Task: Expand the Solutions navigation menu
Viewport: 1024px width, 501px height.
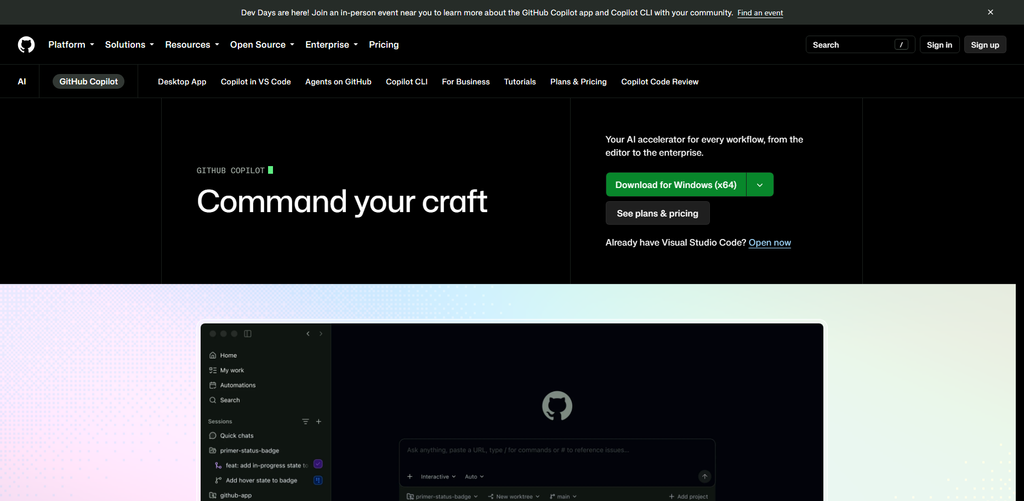Action: (x=129, y=44)
